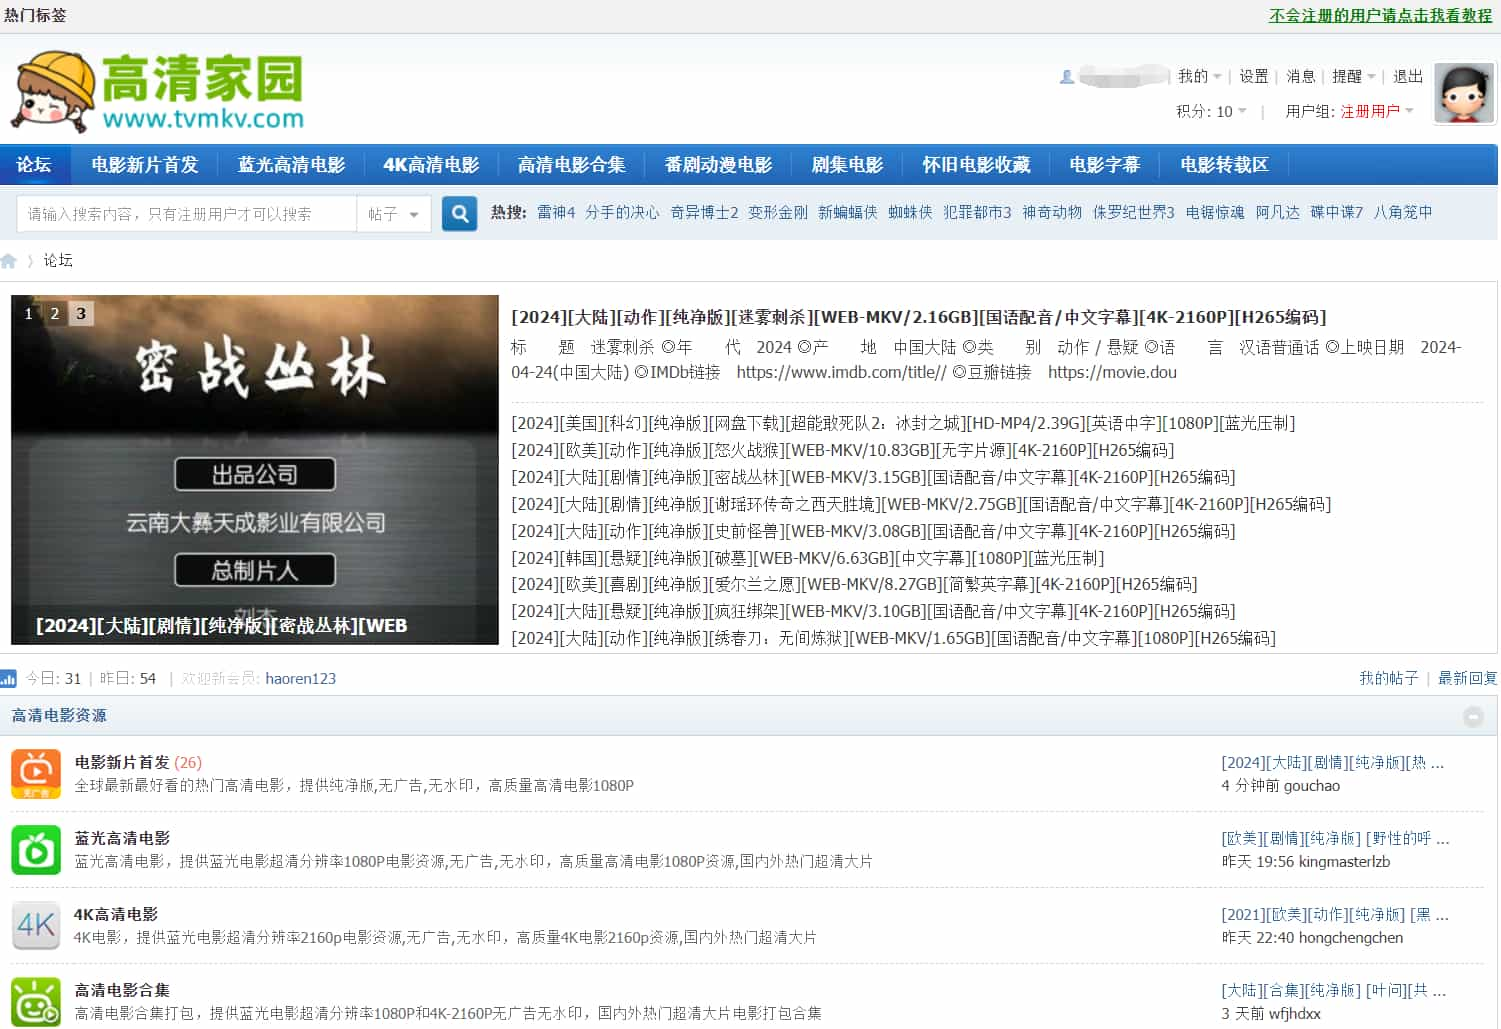Open the 电影字幕 nav menu

tap(1104, 165)
